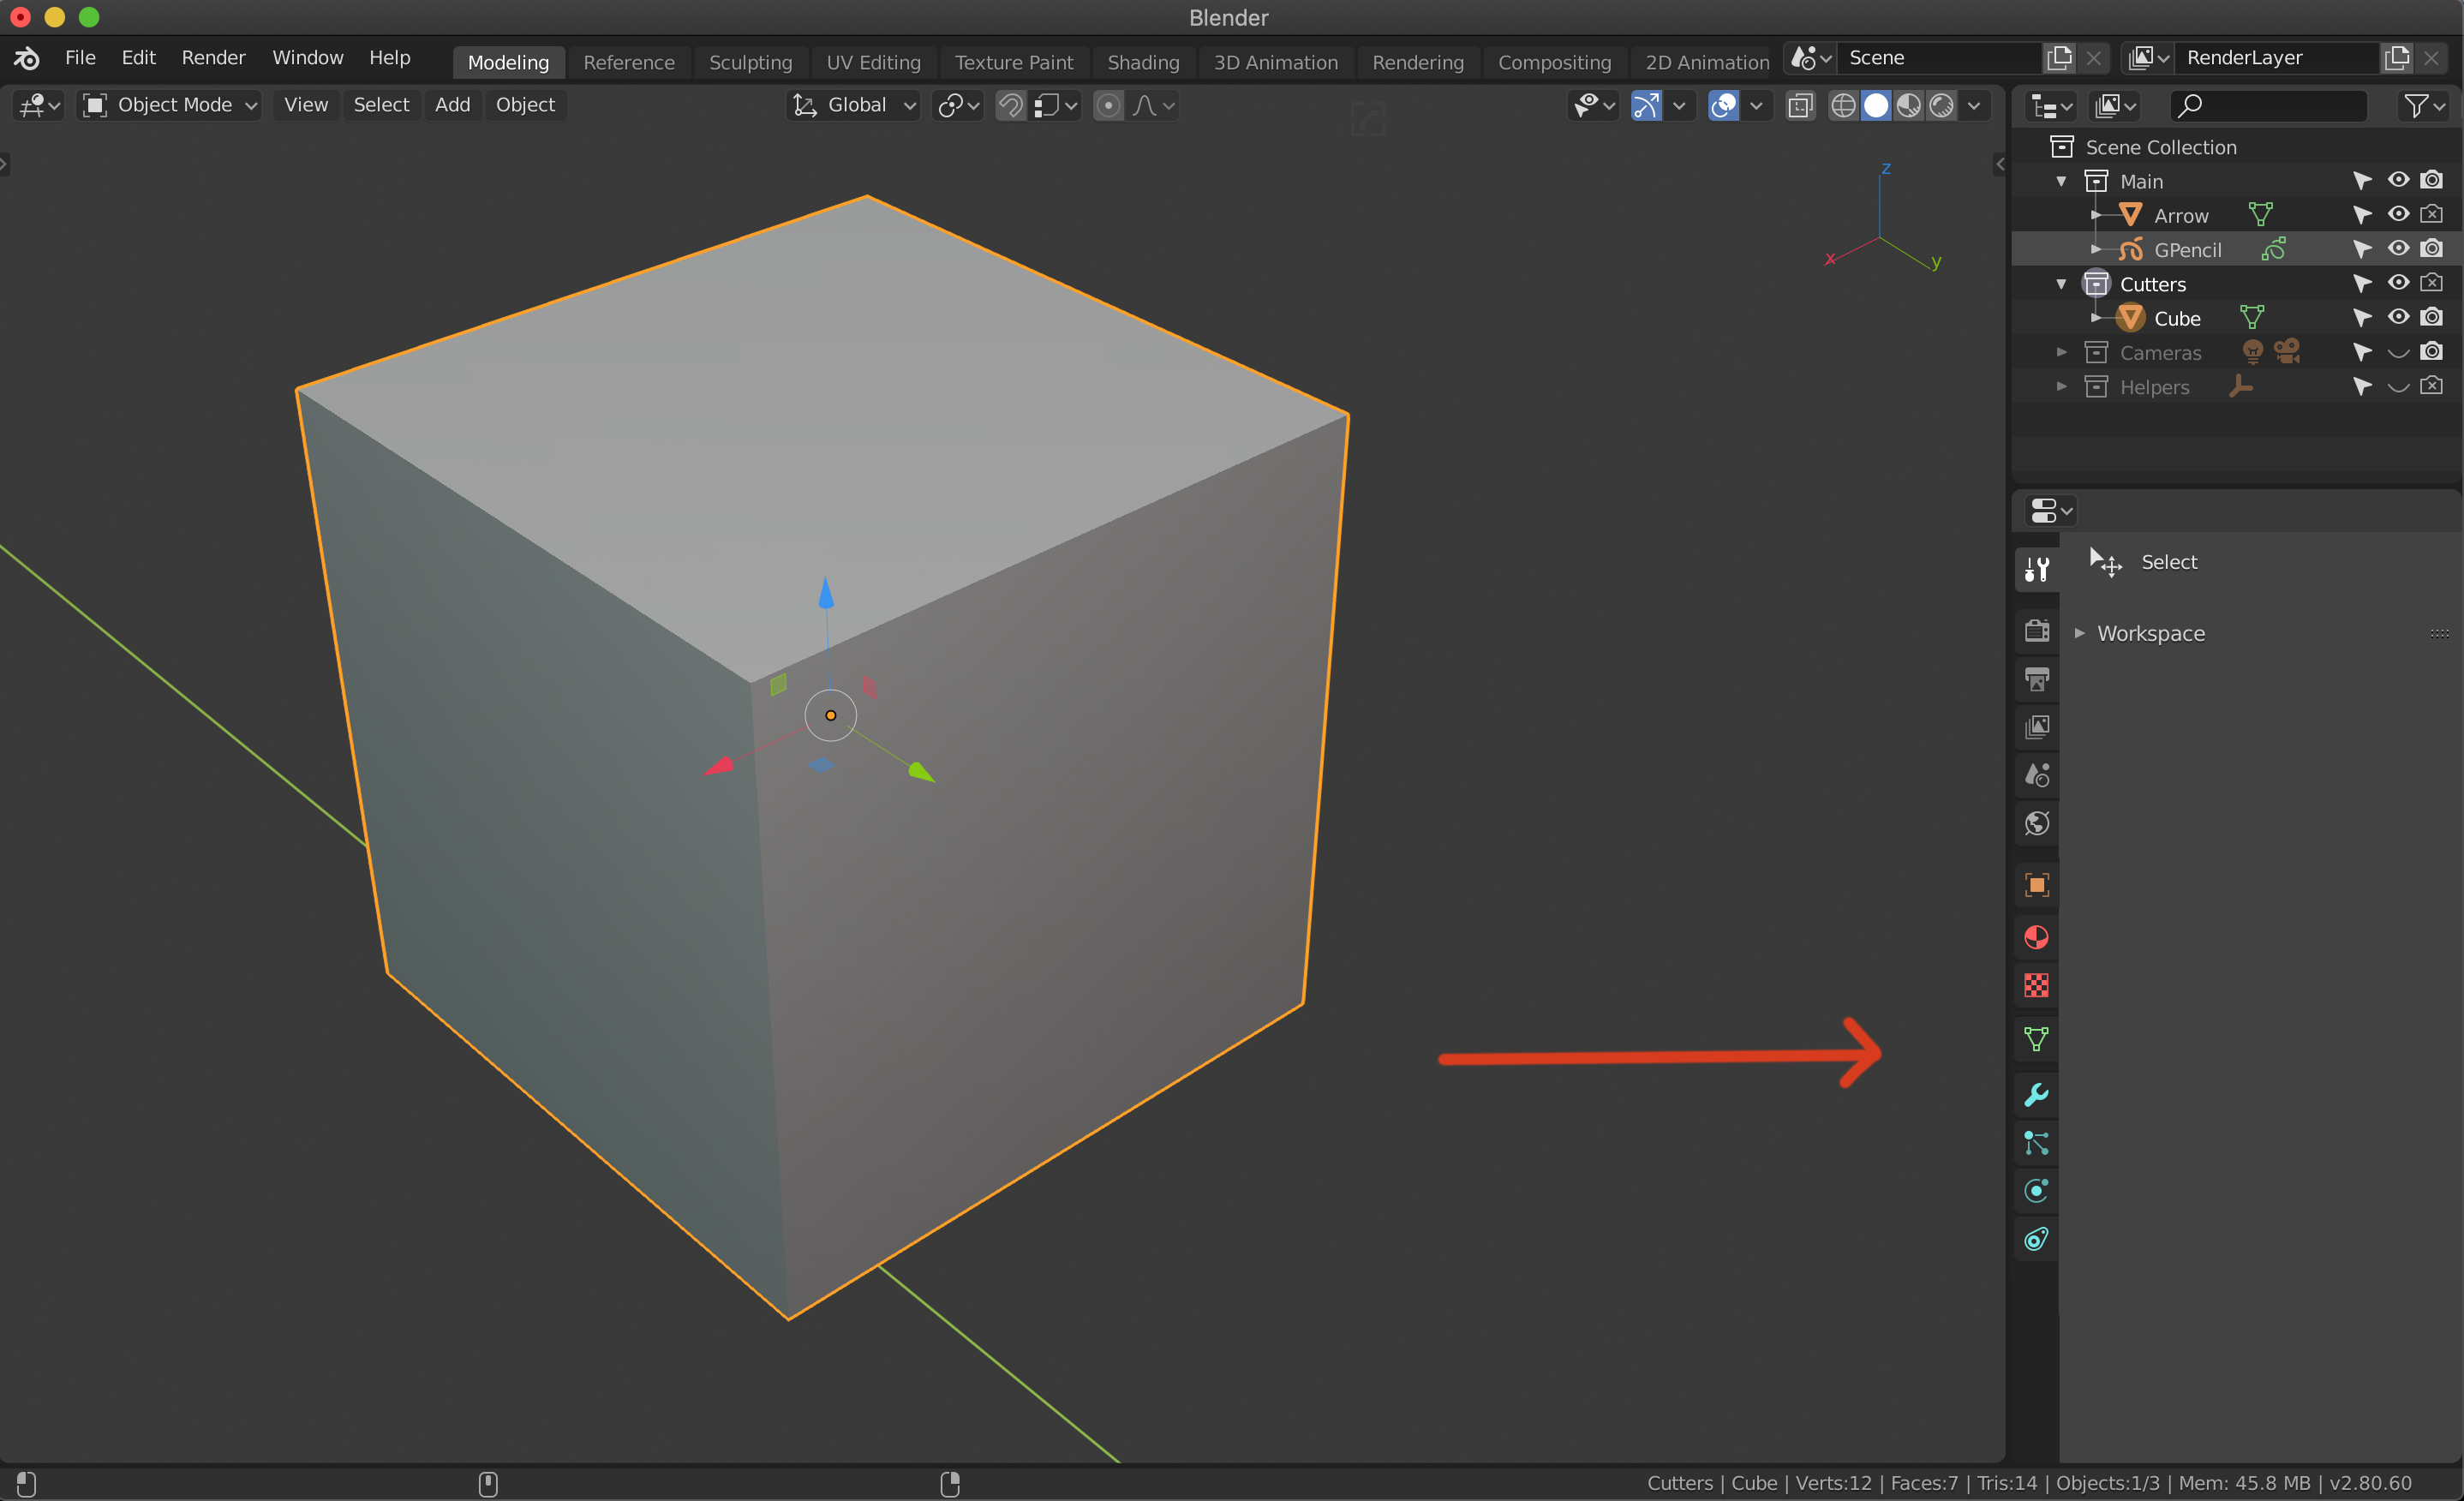Open the viewport Add menu
Viewport: 2464px width, 1501px height.
tap(452, 105)
